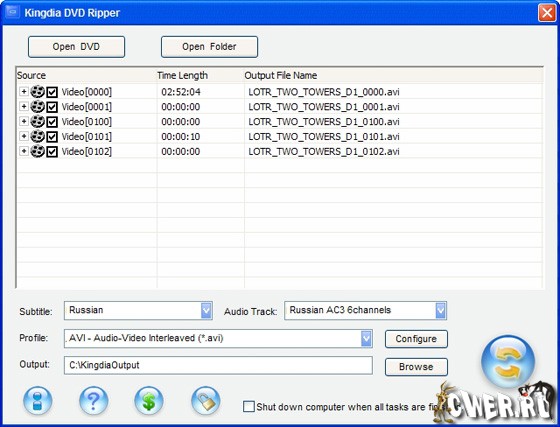Image resolution: width=560 pixels, height=427 pixels.
Task: Click the large circular Convert arrows button
Action: tap(508, 362)
